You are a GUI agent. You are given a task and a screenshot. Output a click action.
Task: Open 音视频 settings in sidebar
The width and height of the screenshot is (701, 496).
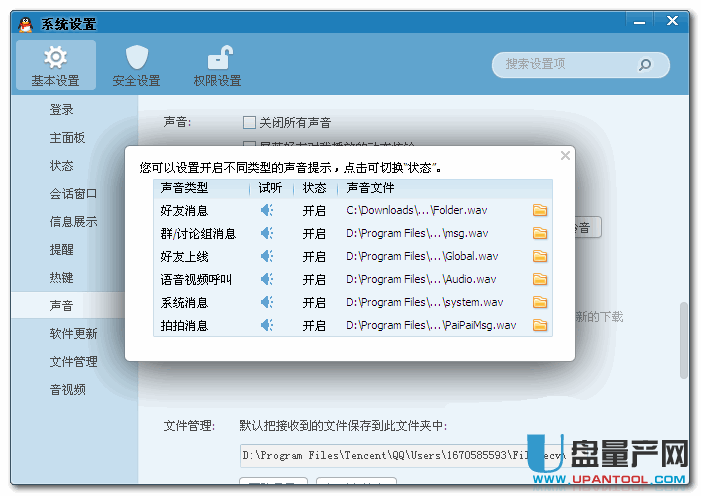[x=67, y=390]
